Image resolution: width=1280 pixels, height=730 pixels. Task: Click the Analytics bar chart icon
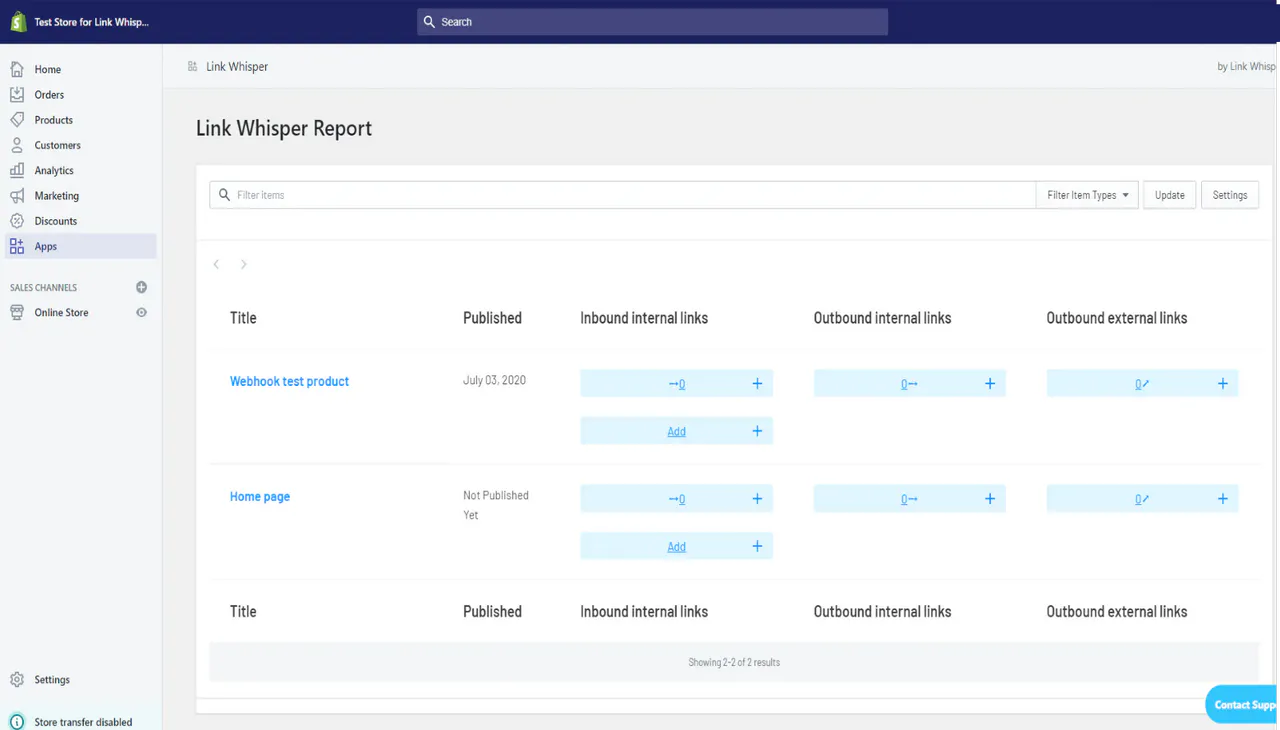(17, 170)
